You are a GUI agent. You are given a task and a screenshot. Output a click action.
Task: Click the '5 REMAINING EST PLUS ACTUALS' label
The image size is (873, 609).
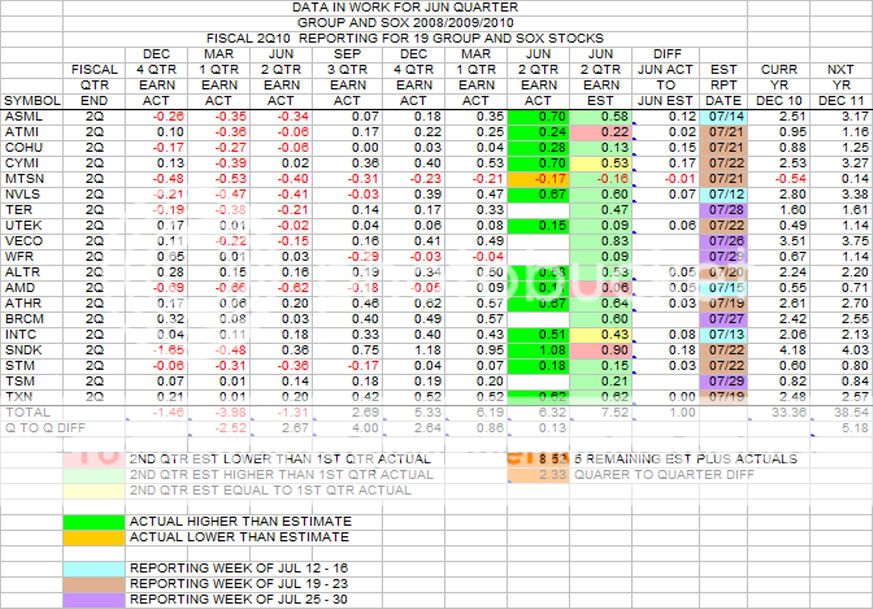tap(685, 458)
